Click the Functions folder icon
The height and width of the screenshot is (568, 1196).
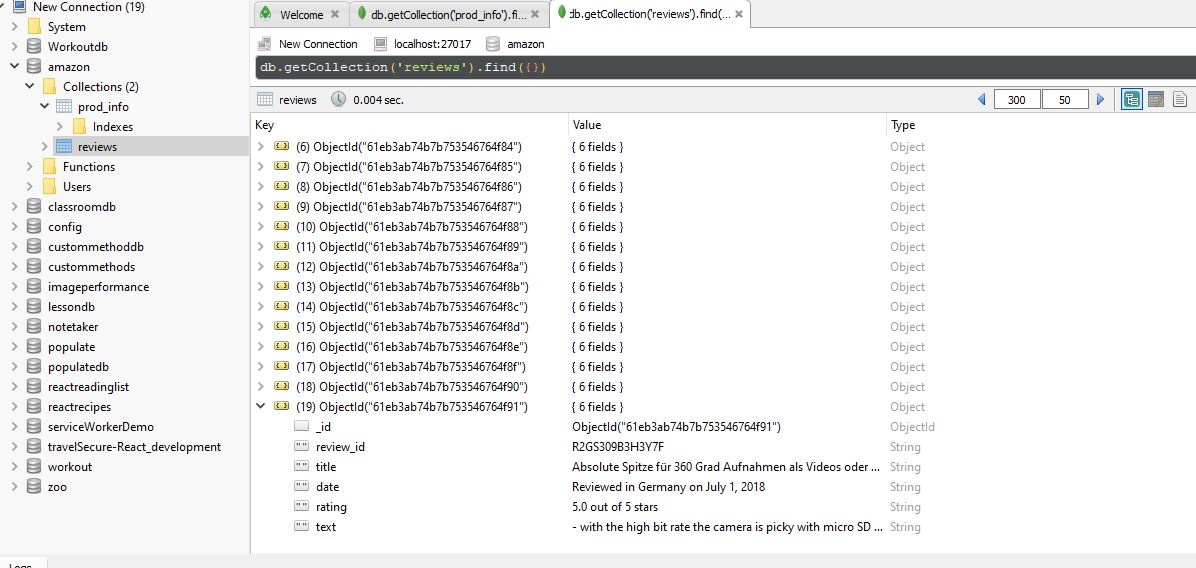49,166
